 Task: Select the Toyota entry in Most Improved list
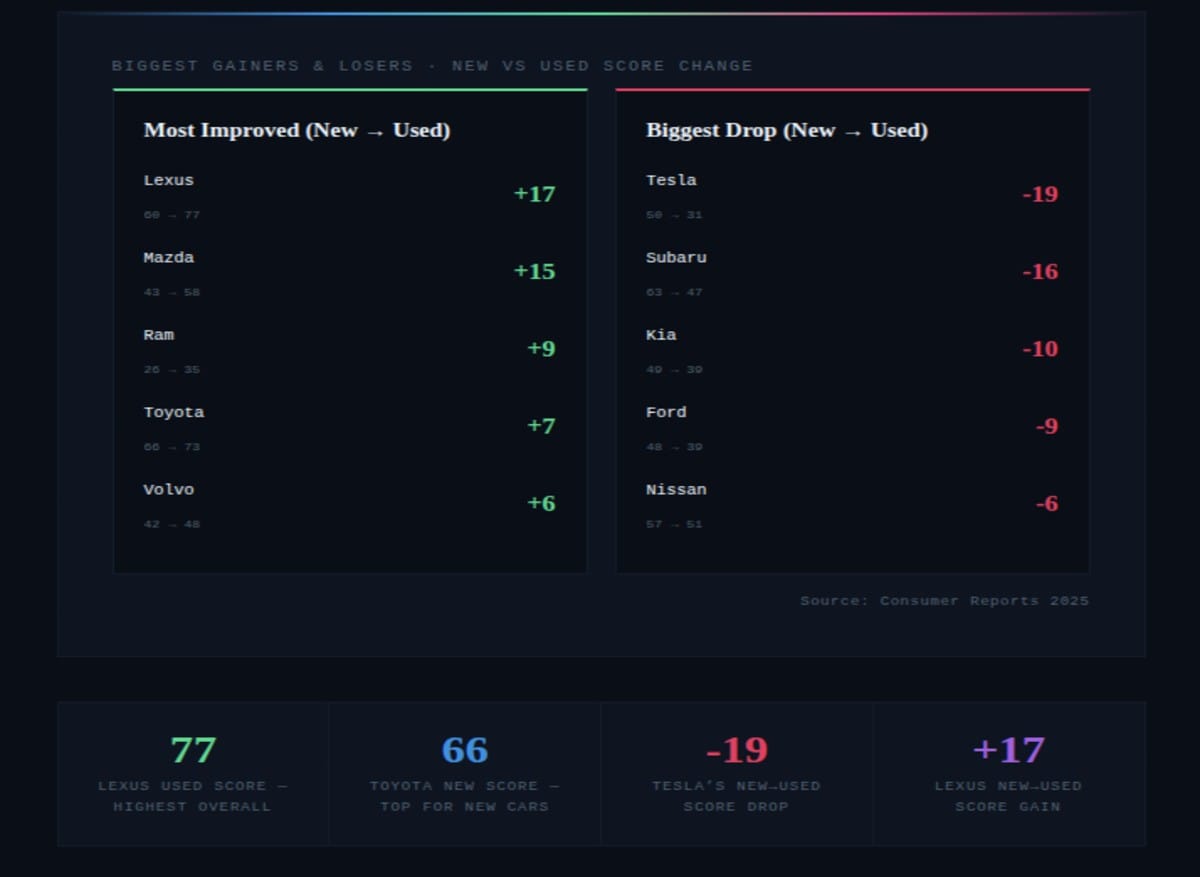point(174,412)
